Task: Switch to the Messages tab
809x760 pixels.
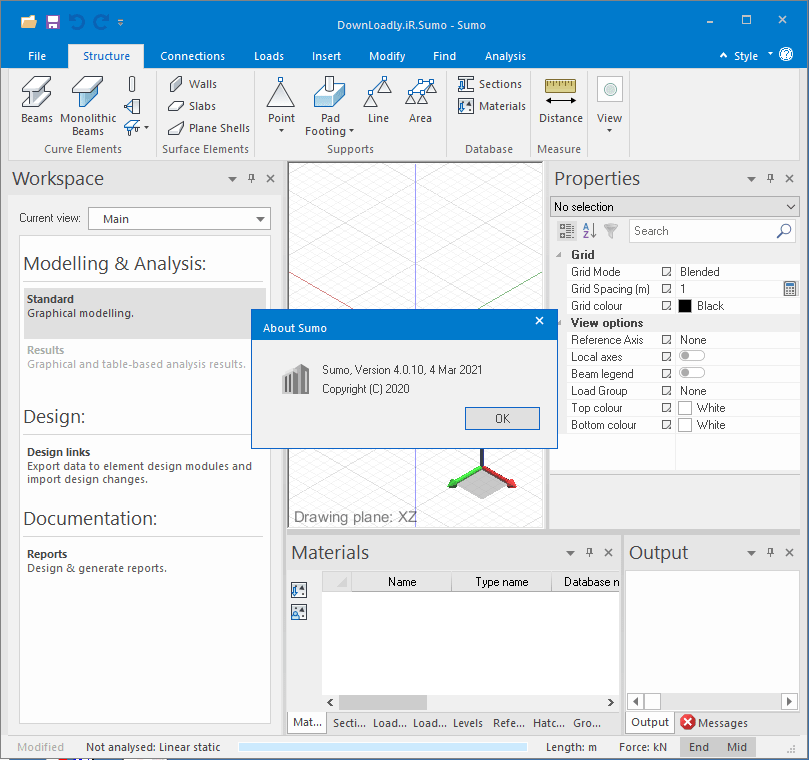Action: click(x=714, y=723)
